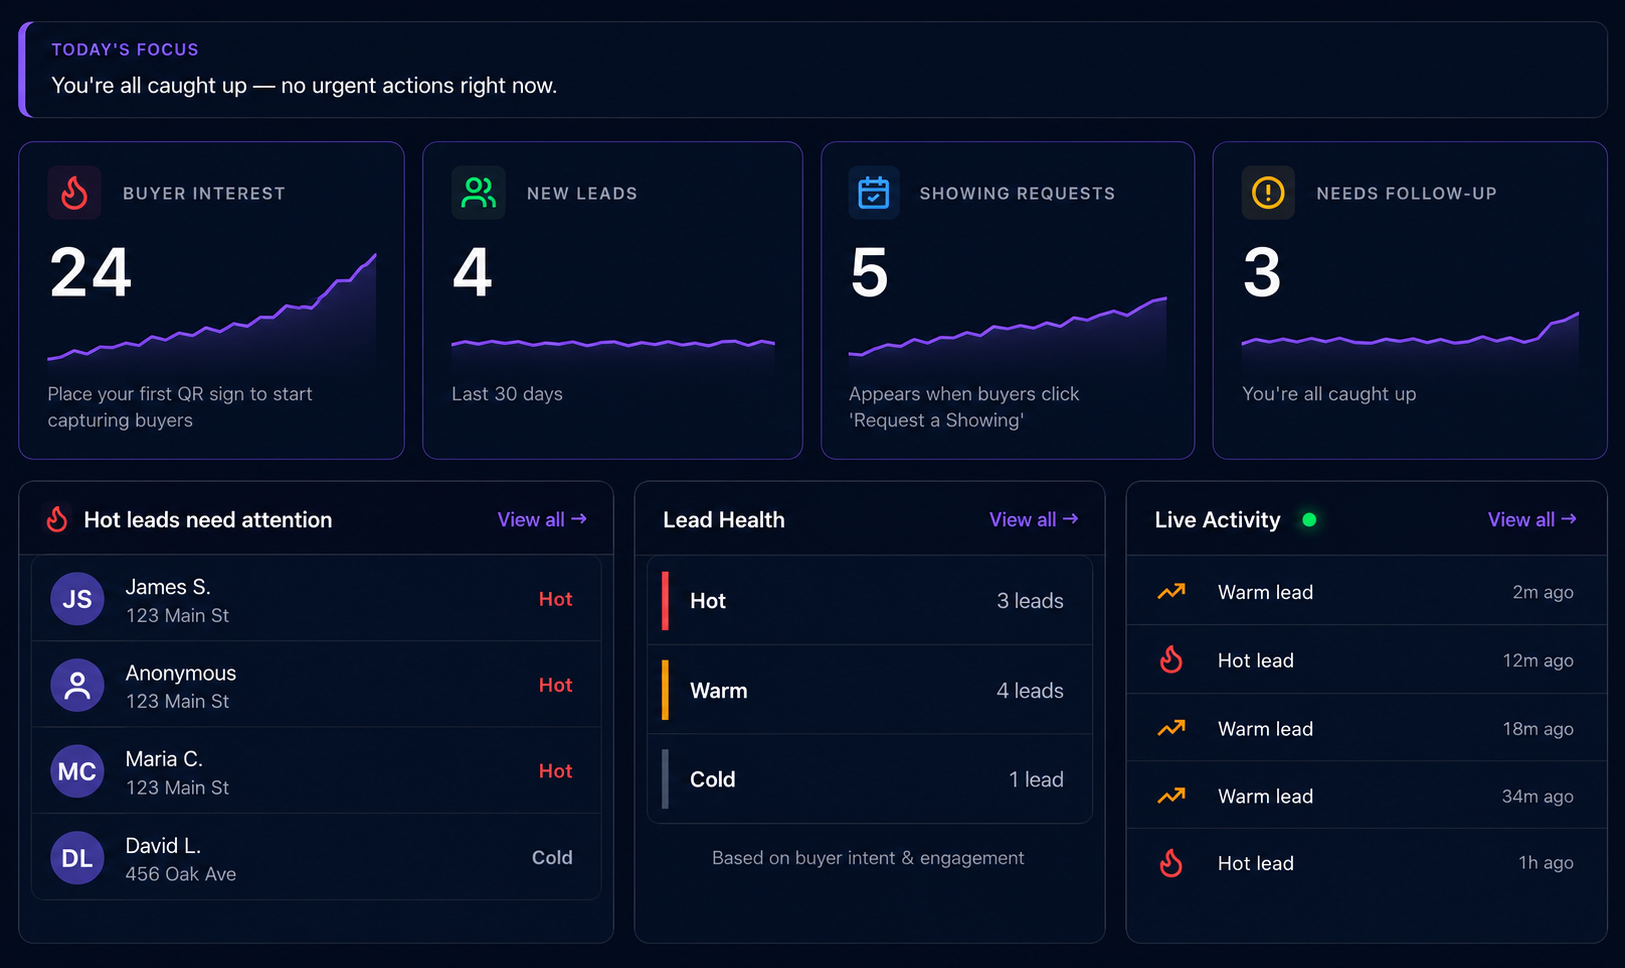Screen dimensions: 1625x968
Task: Open View all for Hot leads
Action: point(542,519)
